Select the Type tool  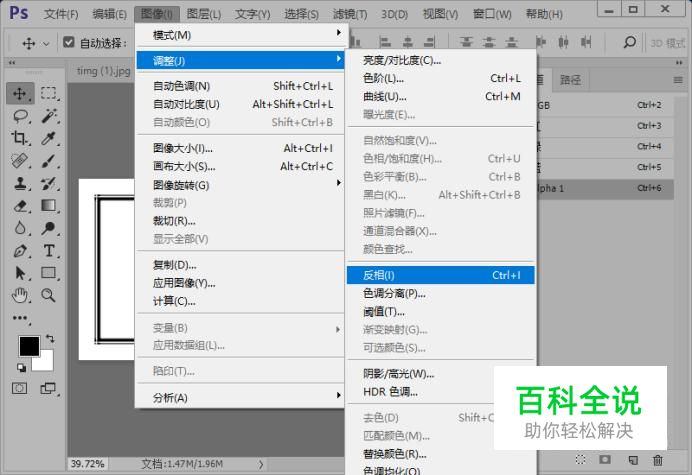(x=49, y=251)
